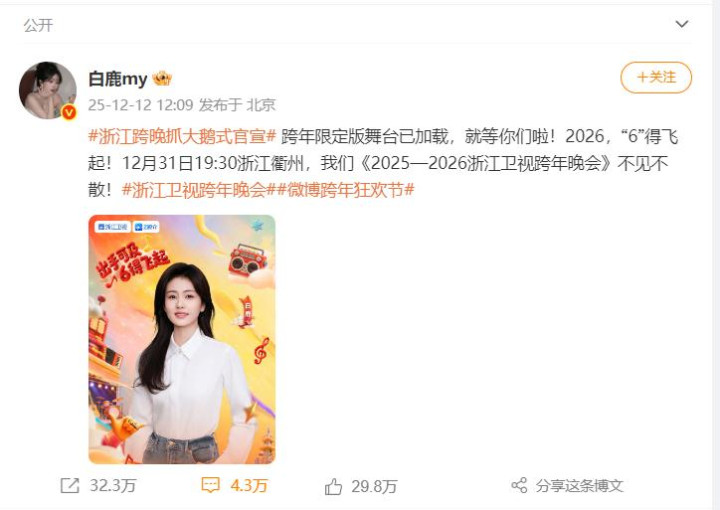
Task: Follow the user with +关注 button
Action: pos(656,77)
